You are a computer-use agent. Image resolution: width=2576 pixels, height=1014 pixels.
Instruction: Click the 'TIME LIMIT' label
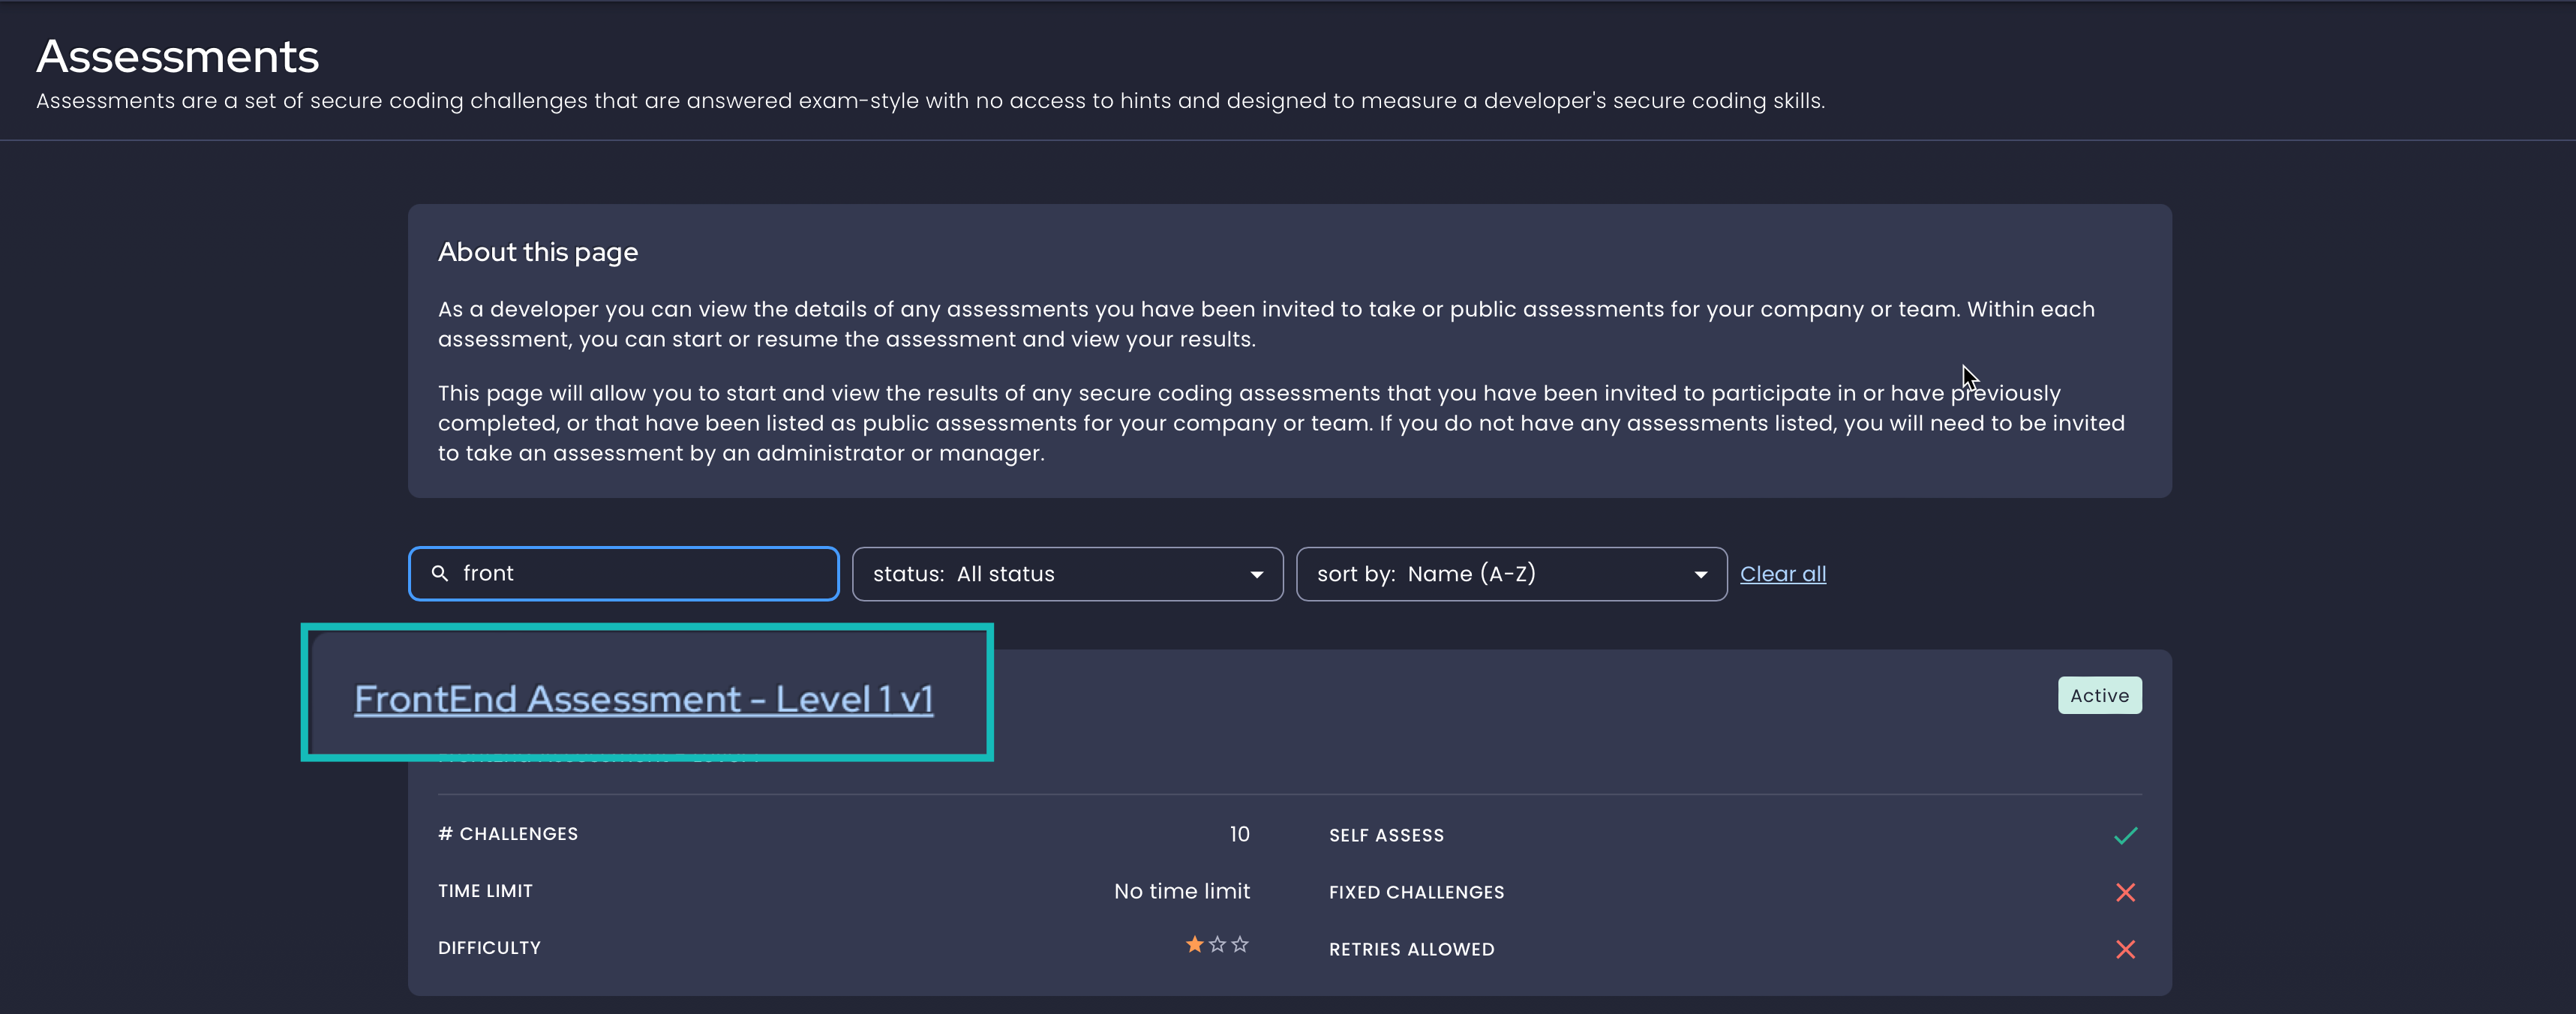point(485,891)
